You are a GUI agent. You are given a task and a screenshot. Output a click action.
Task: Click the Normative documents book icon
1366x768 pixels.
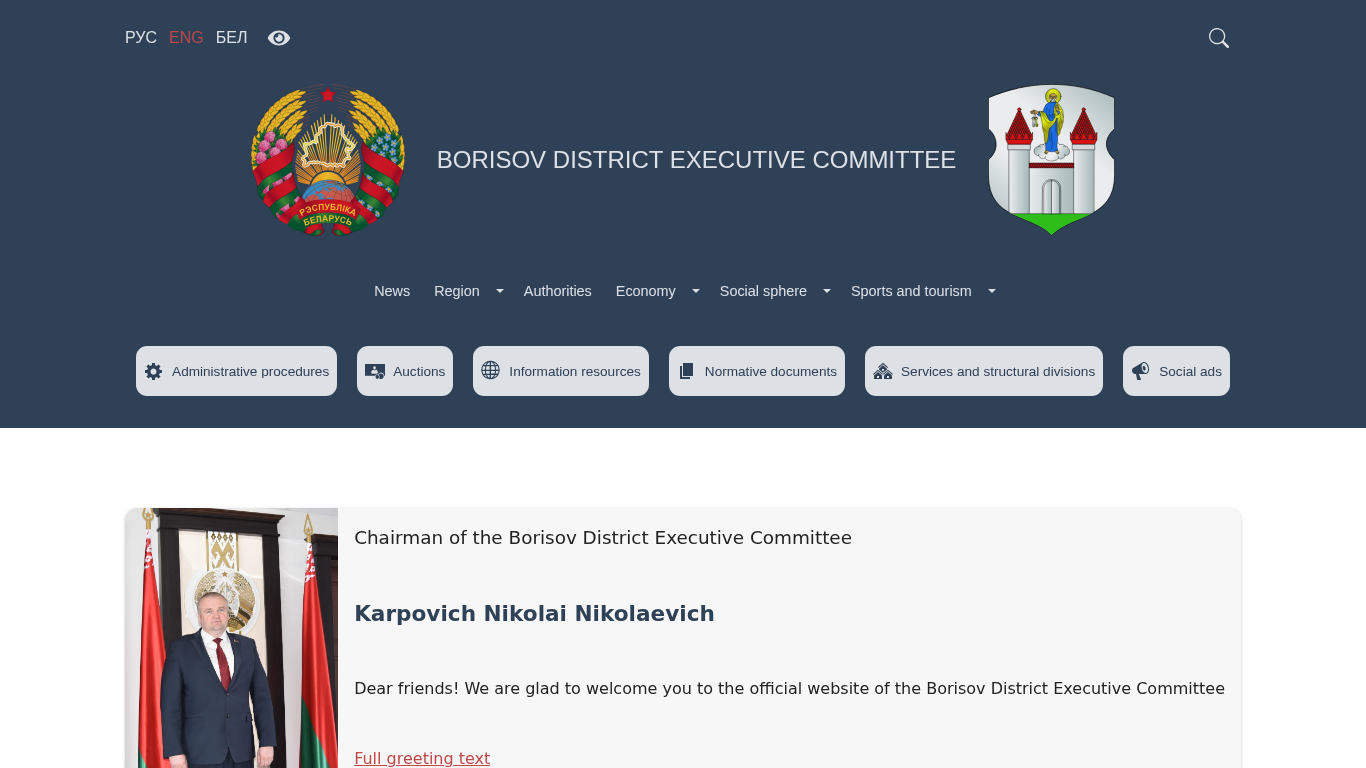pos(686,372)
